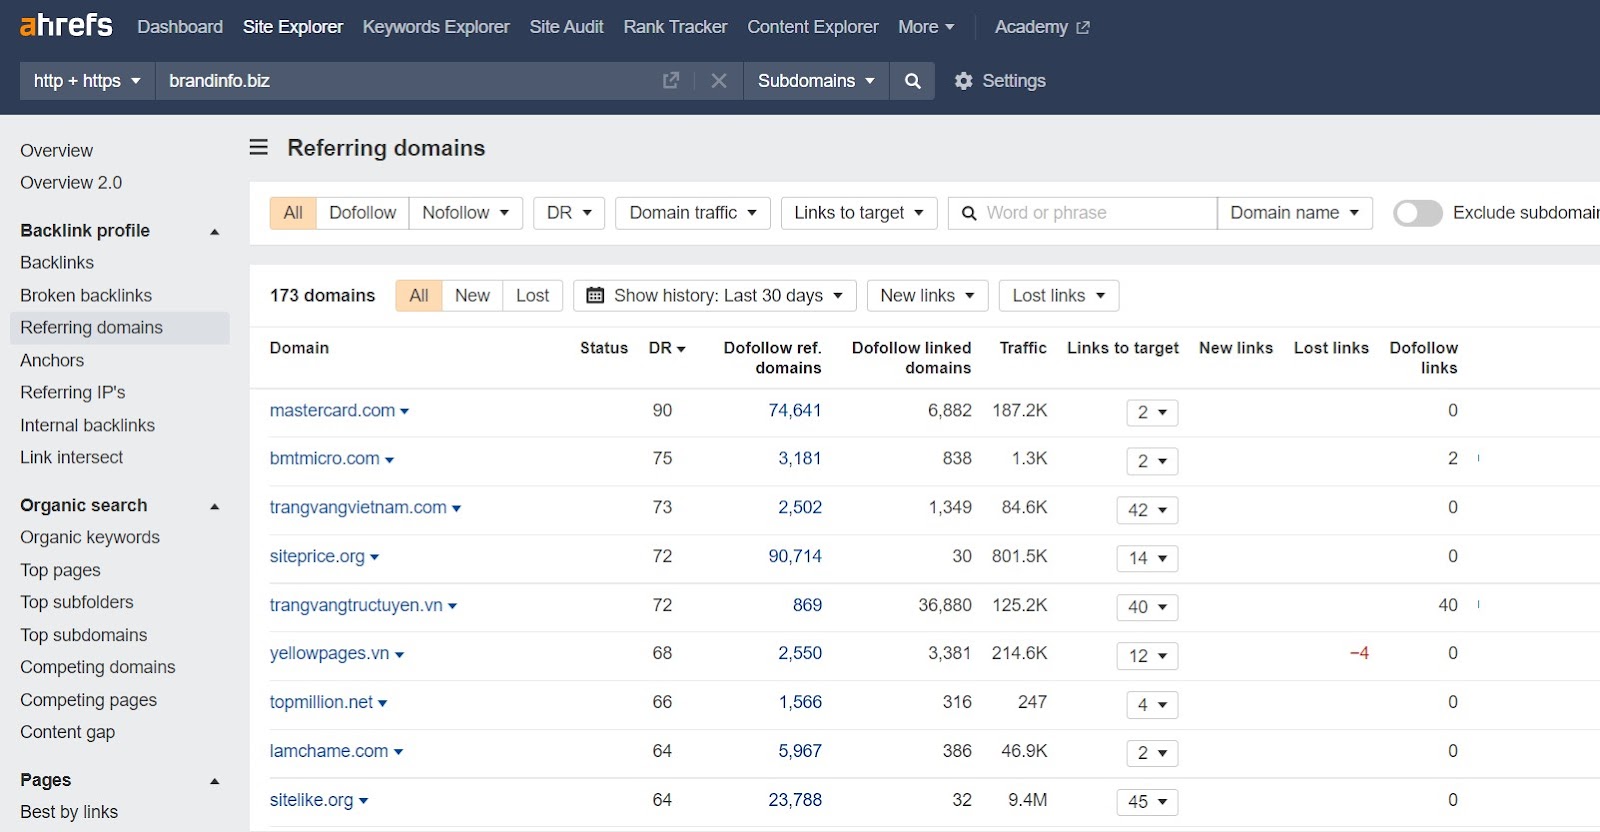
Task: Open lamchame.com domain link
Action: pos(329,752)
